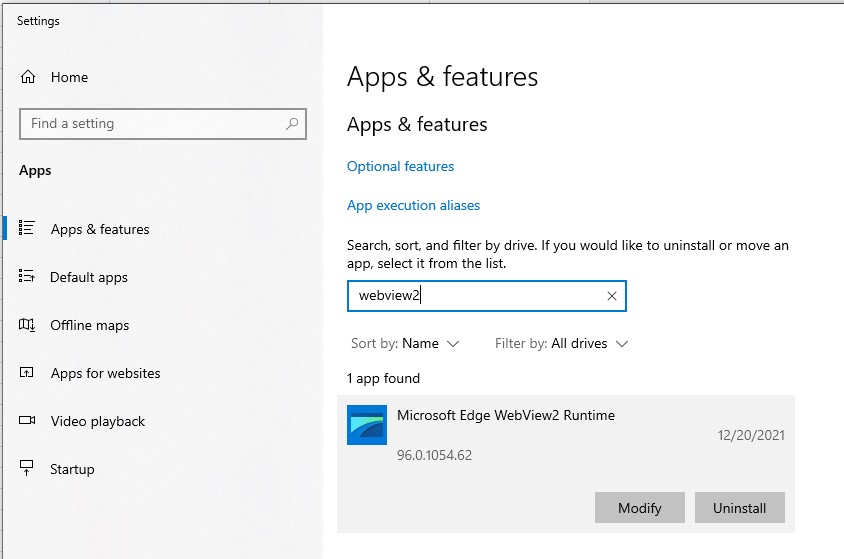Click the Video playback sidebar icon
The image size is (844, 559).
point(26,420)
